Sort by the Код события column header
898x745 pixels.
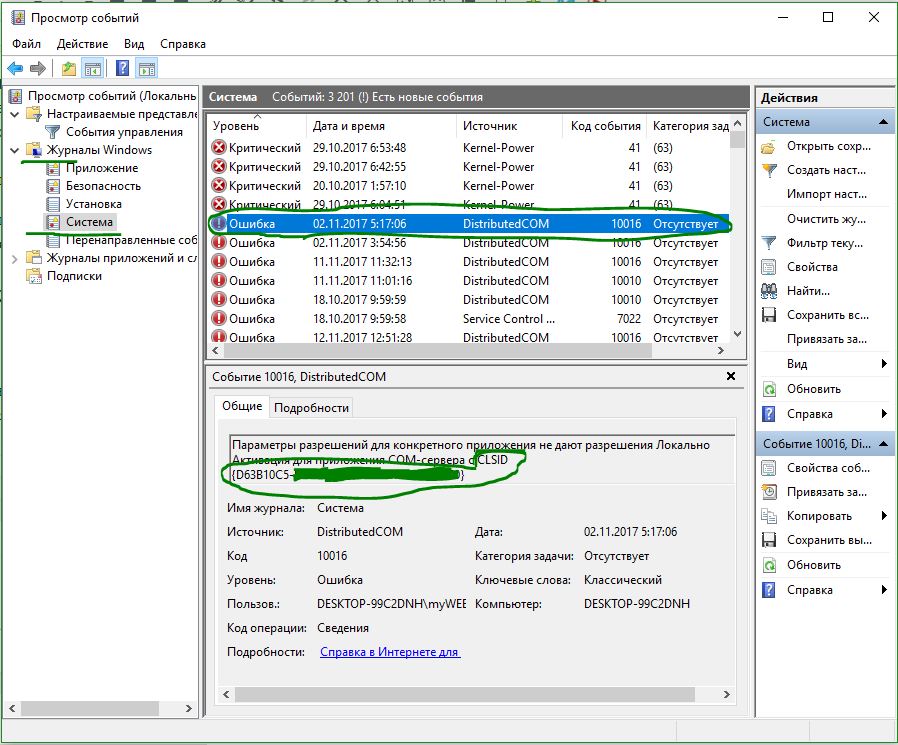point(605,126)
